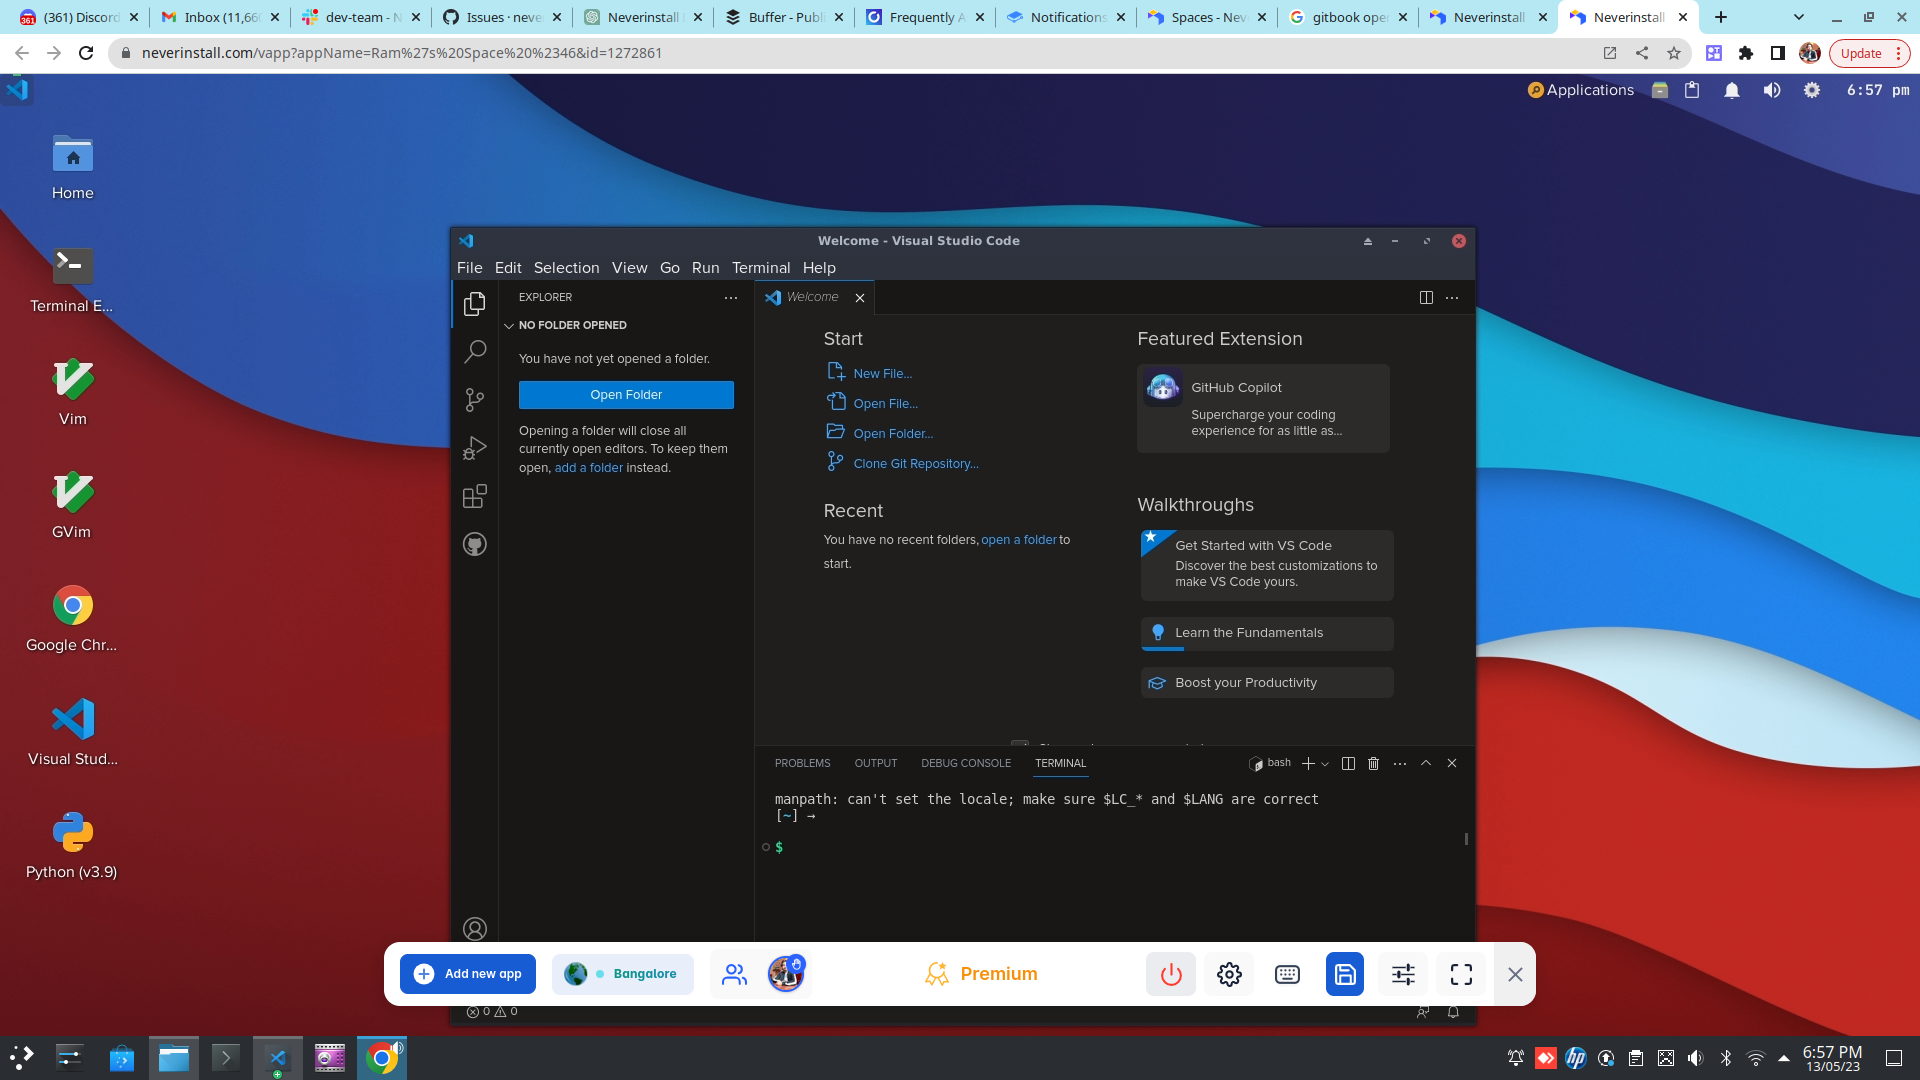Open the GitHub view in activity bar
Image resolution: width=1920 pixels, height=1080 pixels.
tap(475, 544)
